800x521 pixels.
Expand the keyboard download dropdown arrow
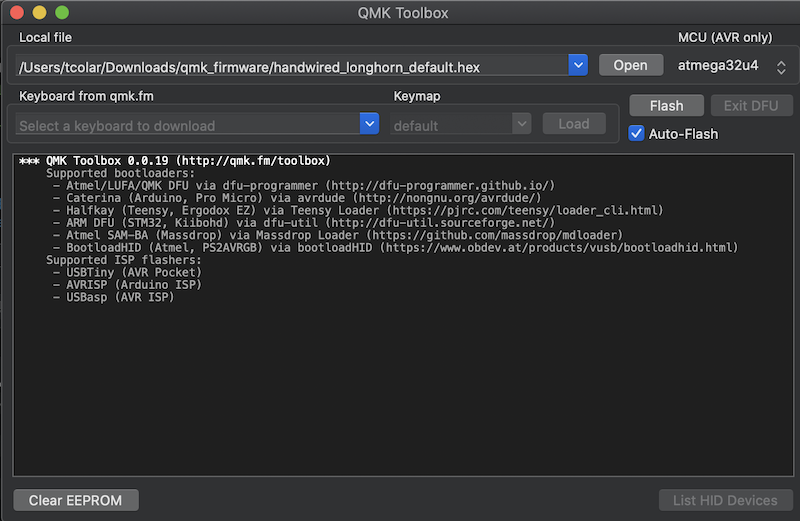(369, 123)
